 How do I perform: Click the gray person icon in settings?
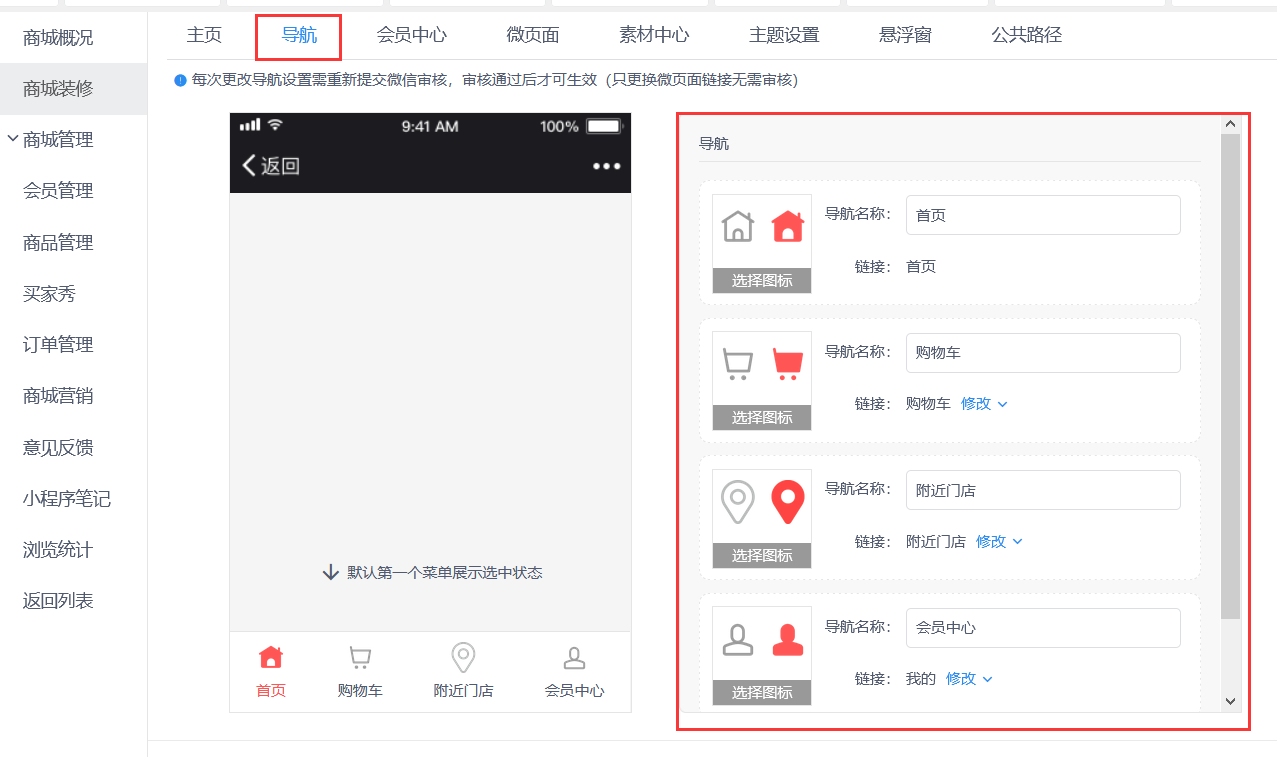738,639
